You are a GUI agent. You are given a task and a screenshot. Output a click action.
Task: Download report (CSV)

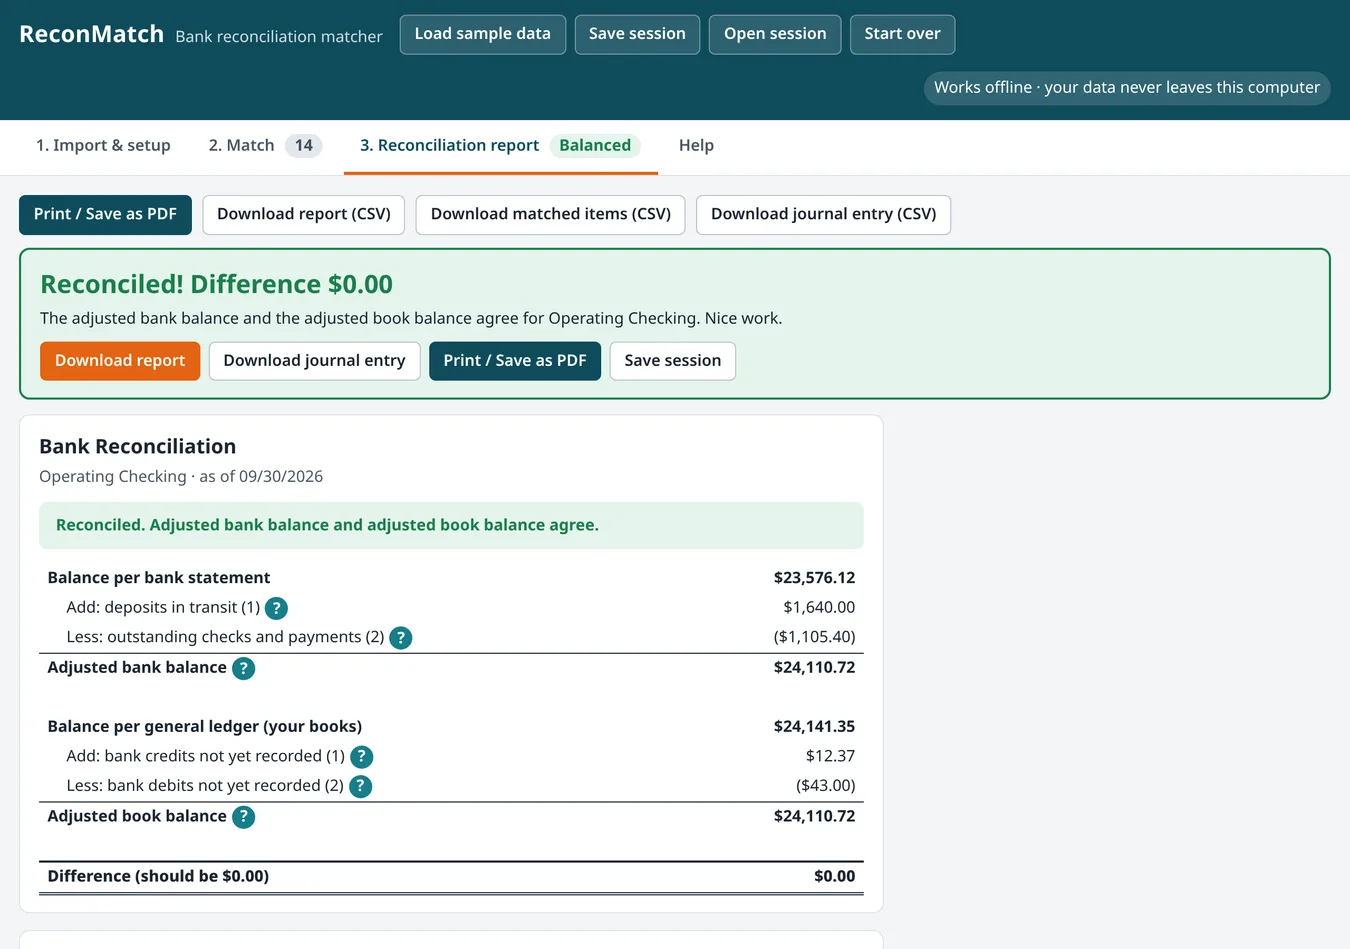coord(304,215)
